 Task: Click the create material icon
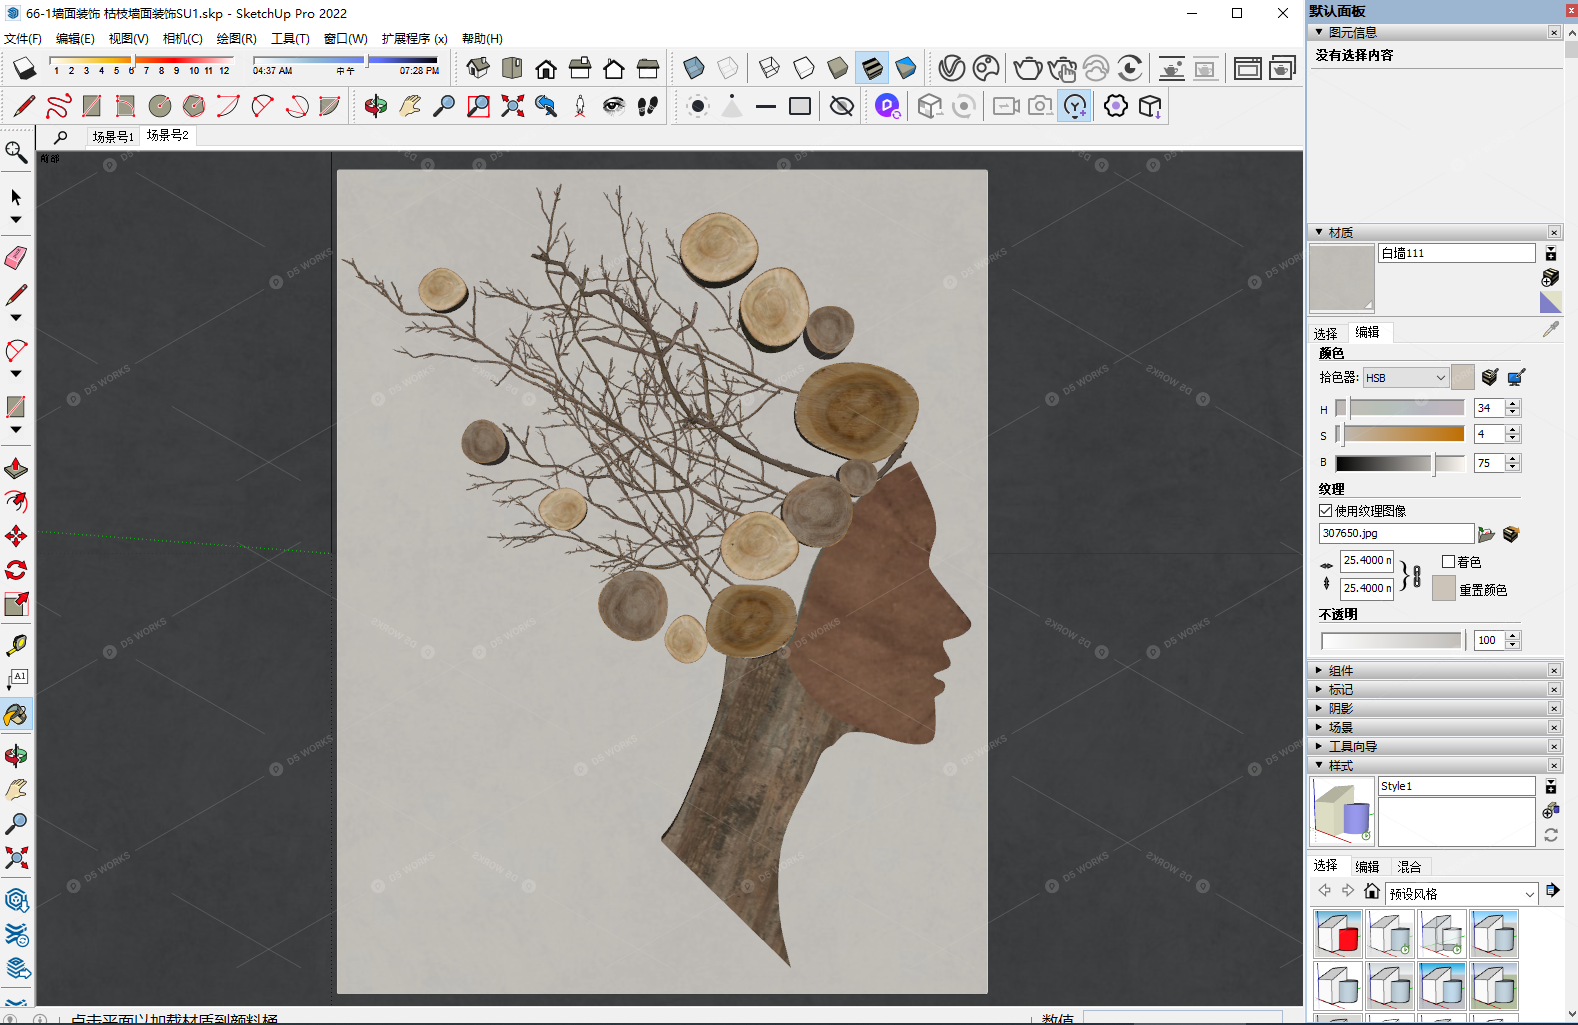click(x=1550, y=277)
